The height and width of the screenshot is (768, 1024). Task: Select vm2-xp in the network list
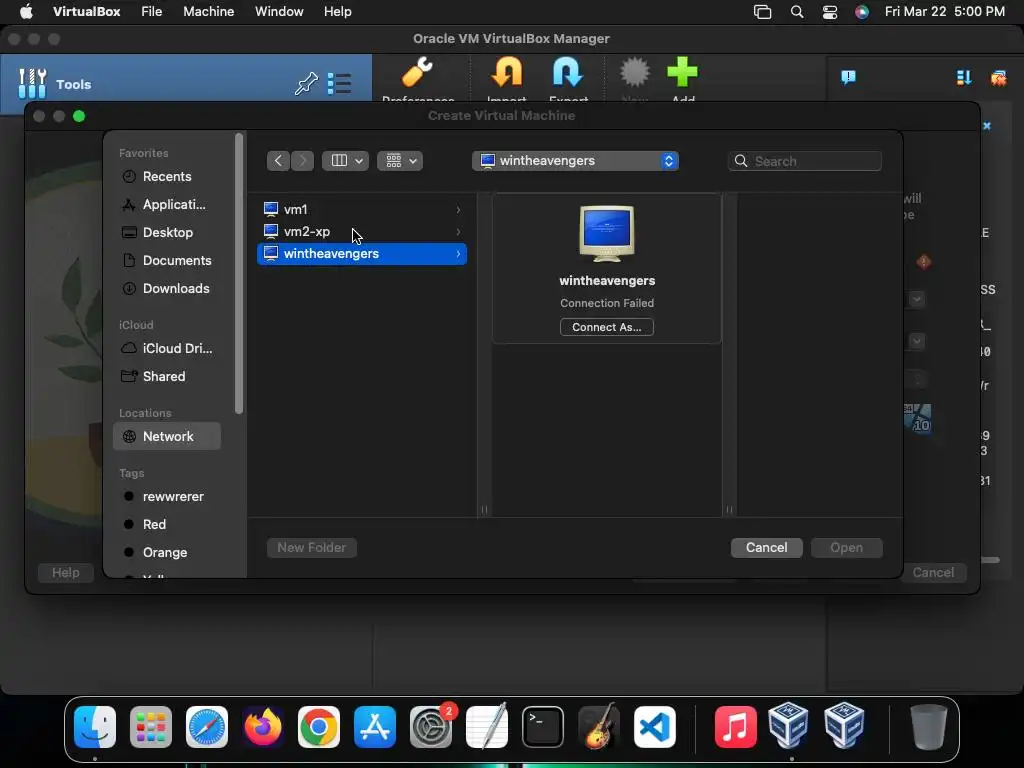(x=362, y=232)
